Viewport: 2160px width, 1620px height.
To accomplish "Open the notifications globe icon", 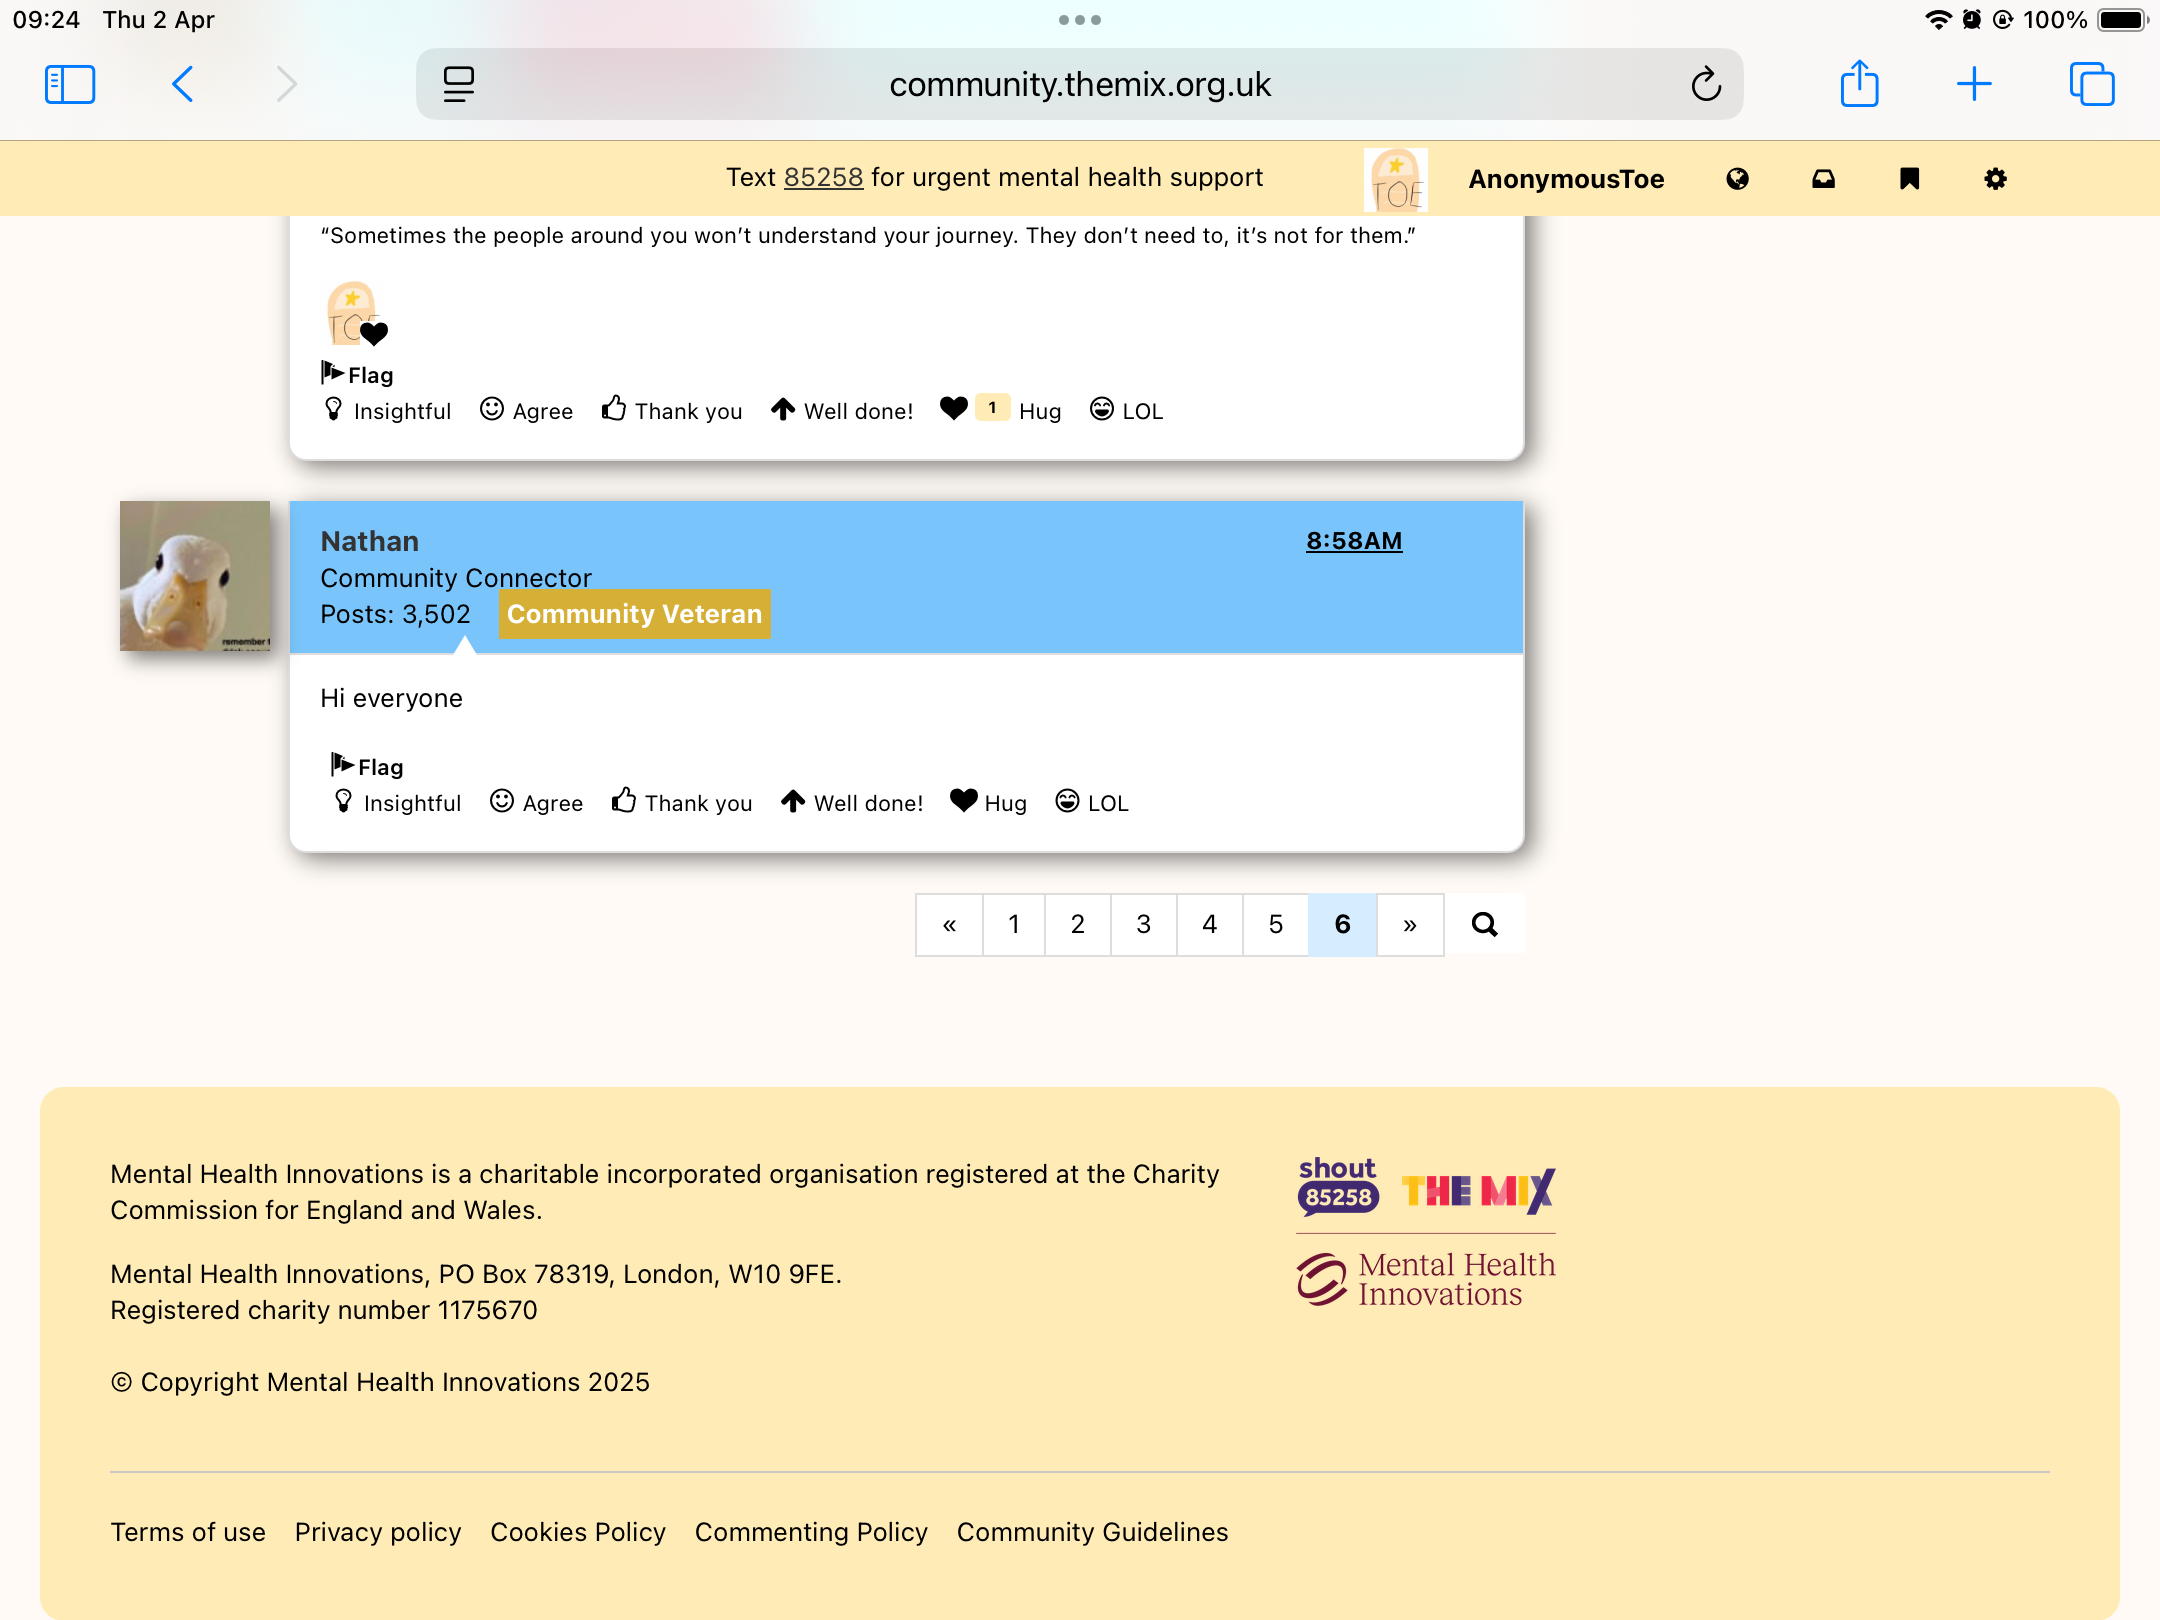I will pos(1737,179).
